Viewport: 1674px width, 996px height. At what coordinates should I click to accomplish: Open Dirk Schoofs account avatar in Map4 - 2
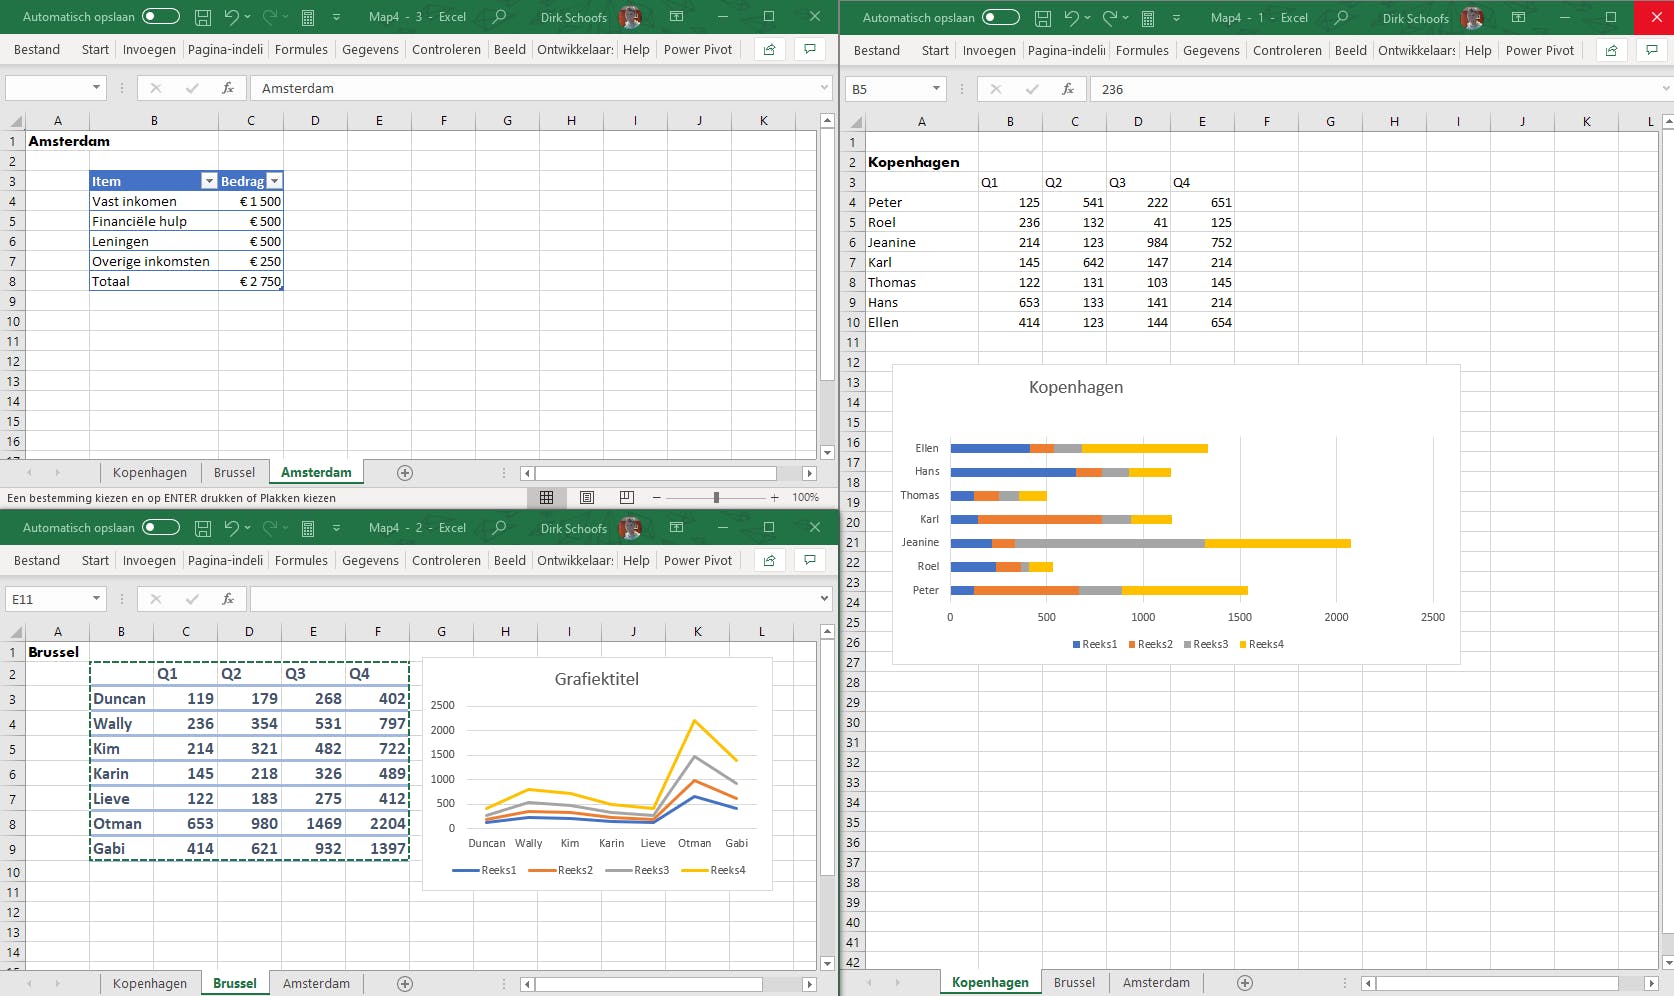point(630,528)
